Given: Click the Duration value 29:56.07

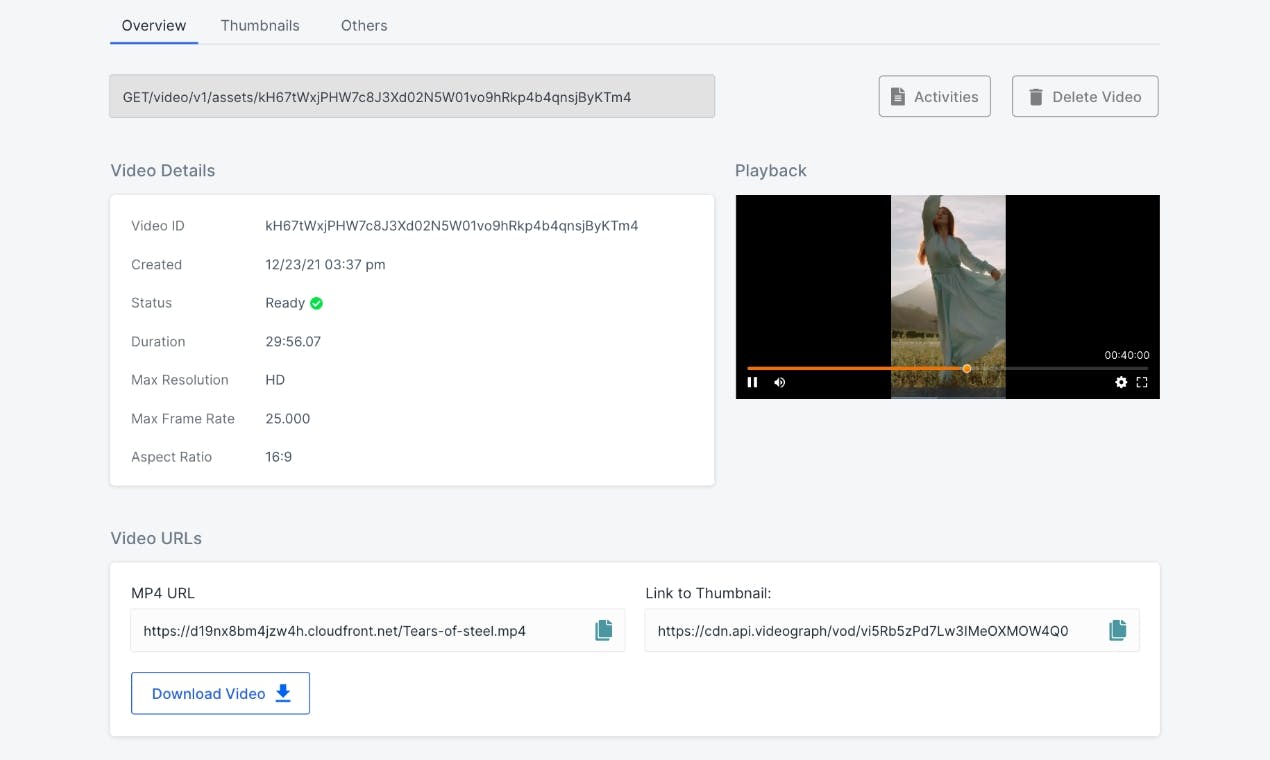Looking at the screenshot, I should tap(293, 342).
